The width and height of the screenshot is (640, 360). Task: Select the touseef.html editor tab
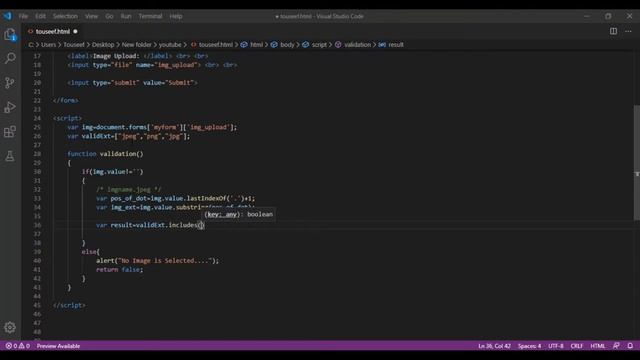point(52,31)
